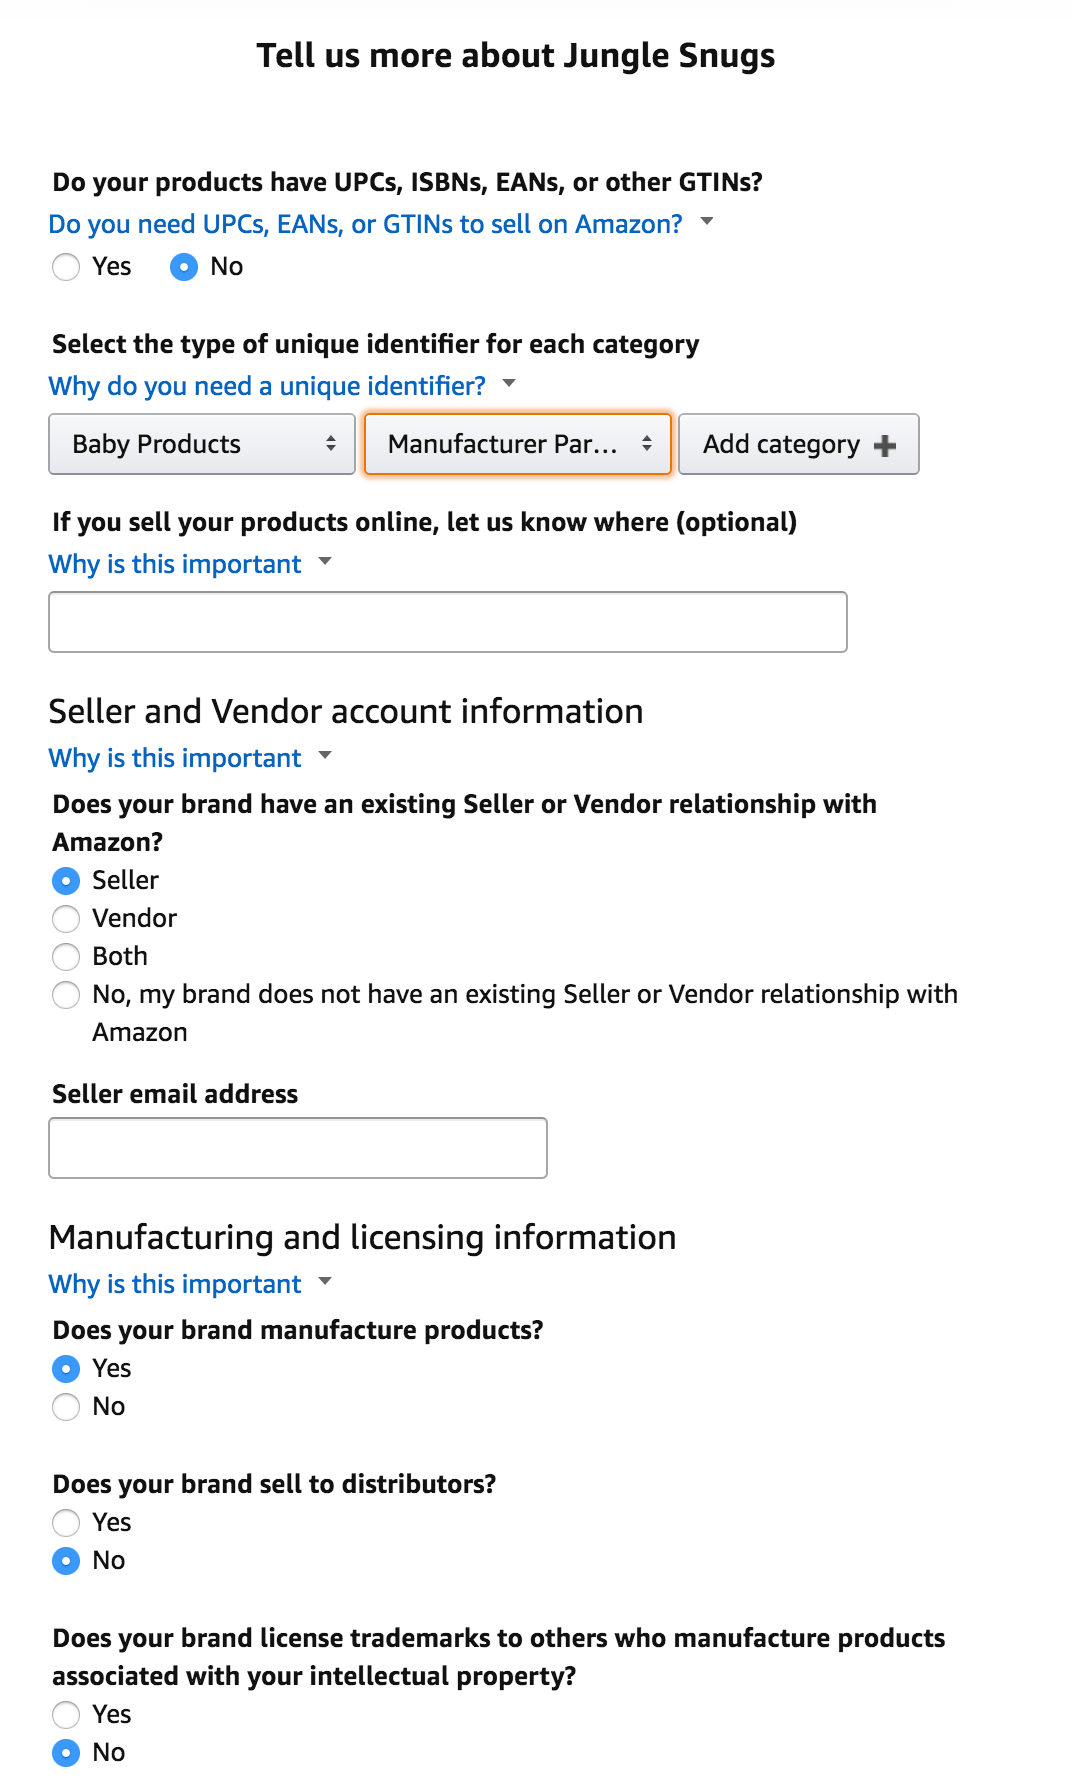Select No for licensing trademarks question
1072x1788 pixels.
(x=66, y=1753)
